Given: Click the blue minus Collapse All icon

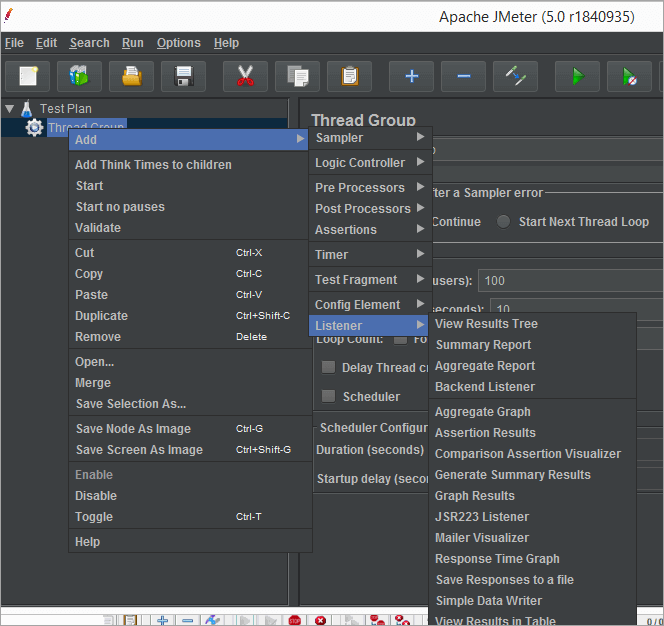Looking at the screenshot, I should coord(463,77).
